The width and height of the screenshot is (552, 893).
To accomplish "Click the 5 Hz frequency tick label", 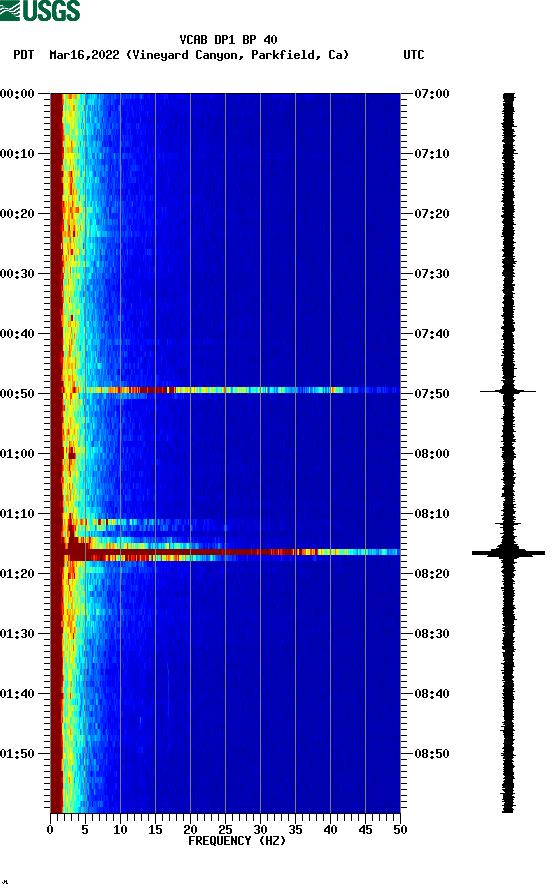I will tap(85, 830).
